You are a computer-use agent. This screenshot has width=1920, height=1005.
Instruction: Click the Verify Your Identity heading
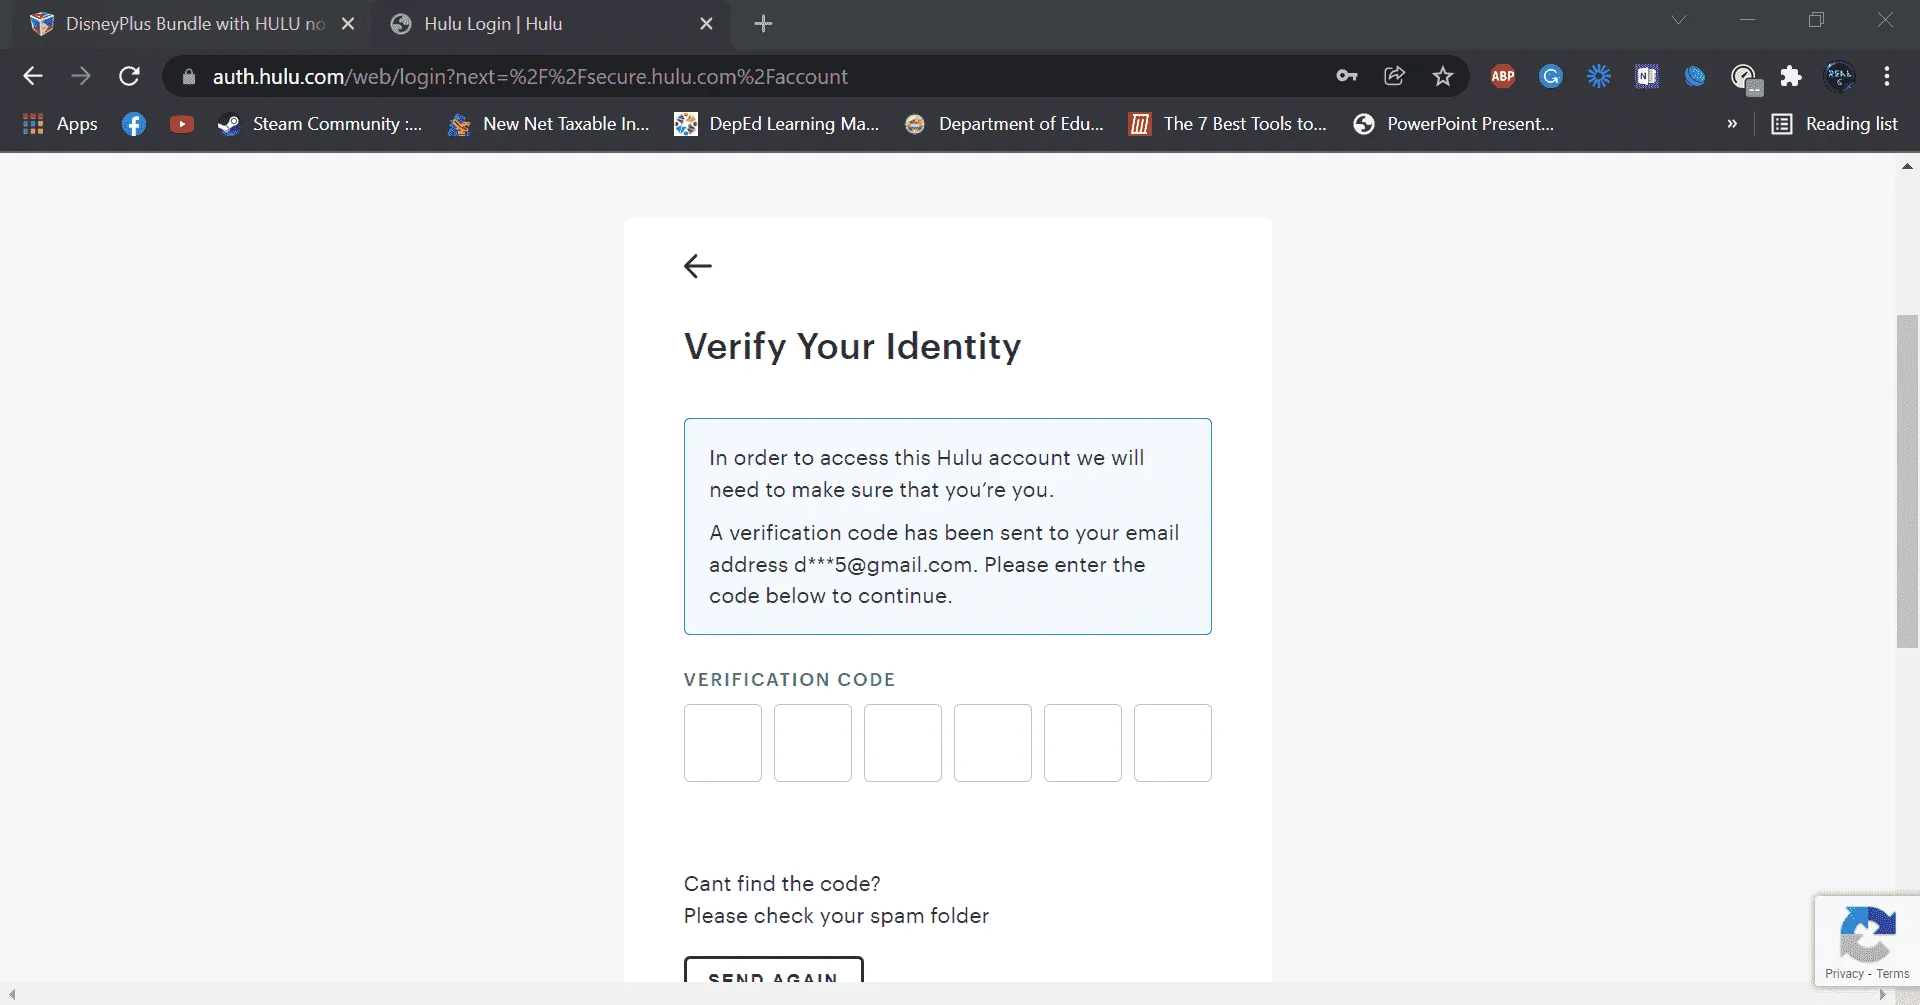point(852,347)
